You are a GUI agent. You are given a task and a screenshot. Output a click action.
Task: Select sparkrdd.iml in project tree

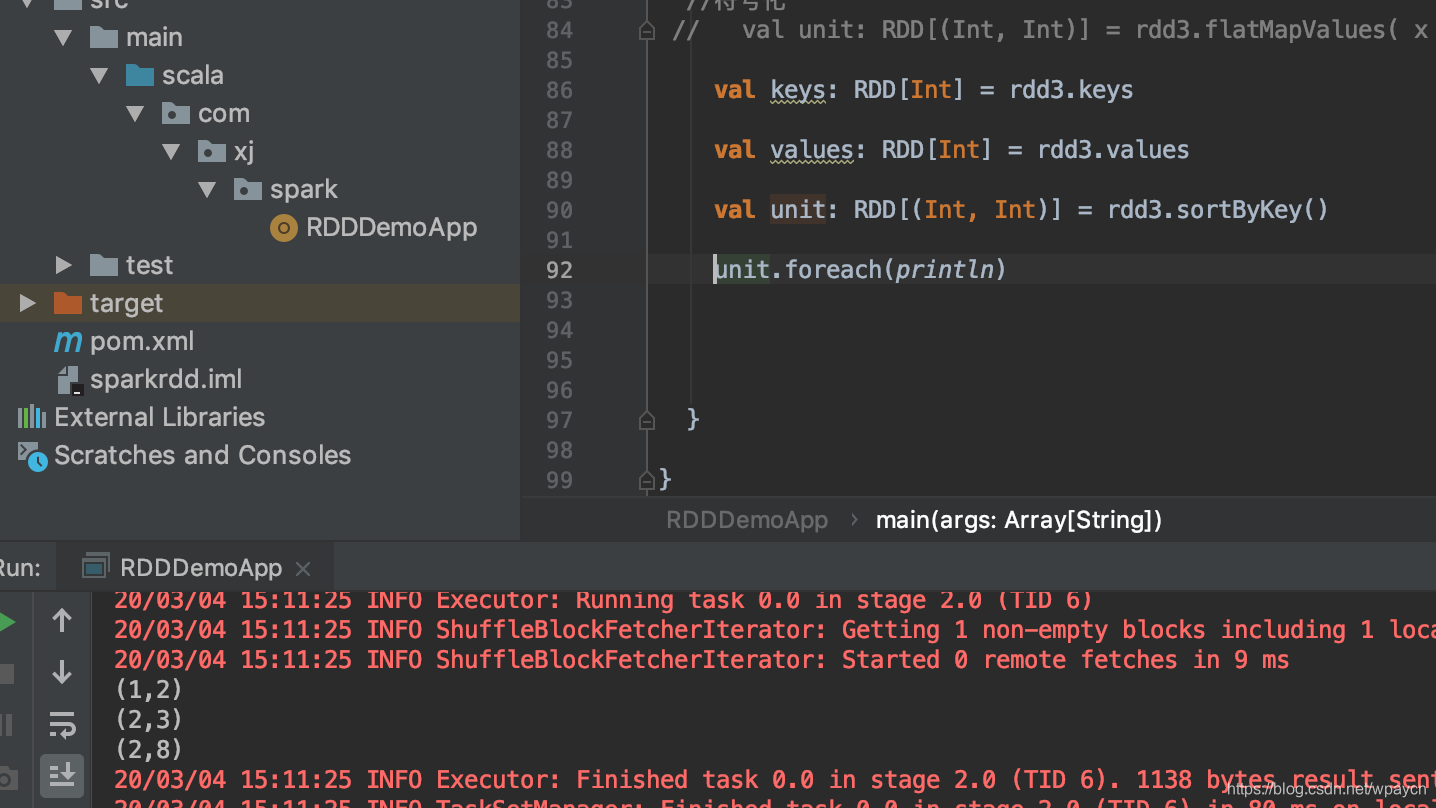tap(166, 380)
